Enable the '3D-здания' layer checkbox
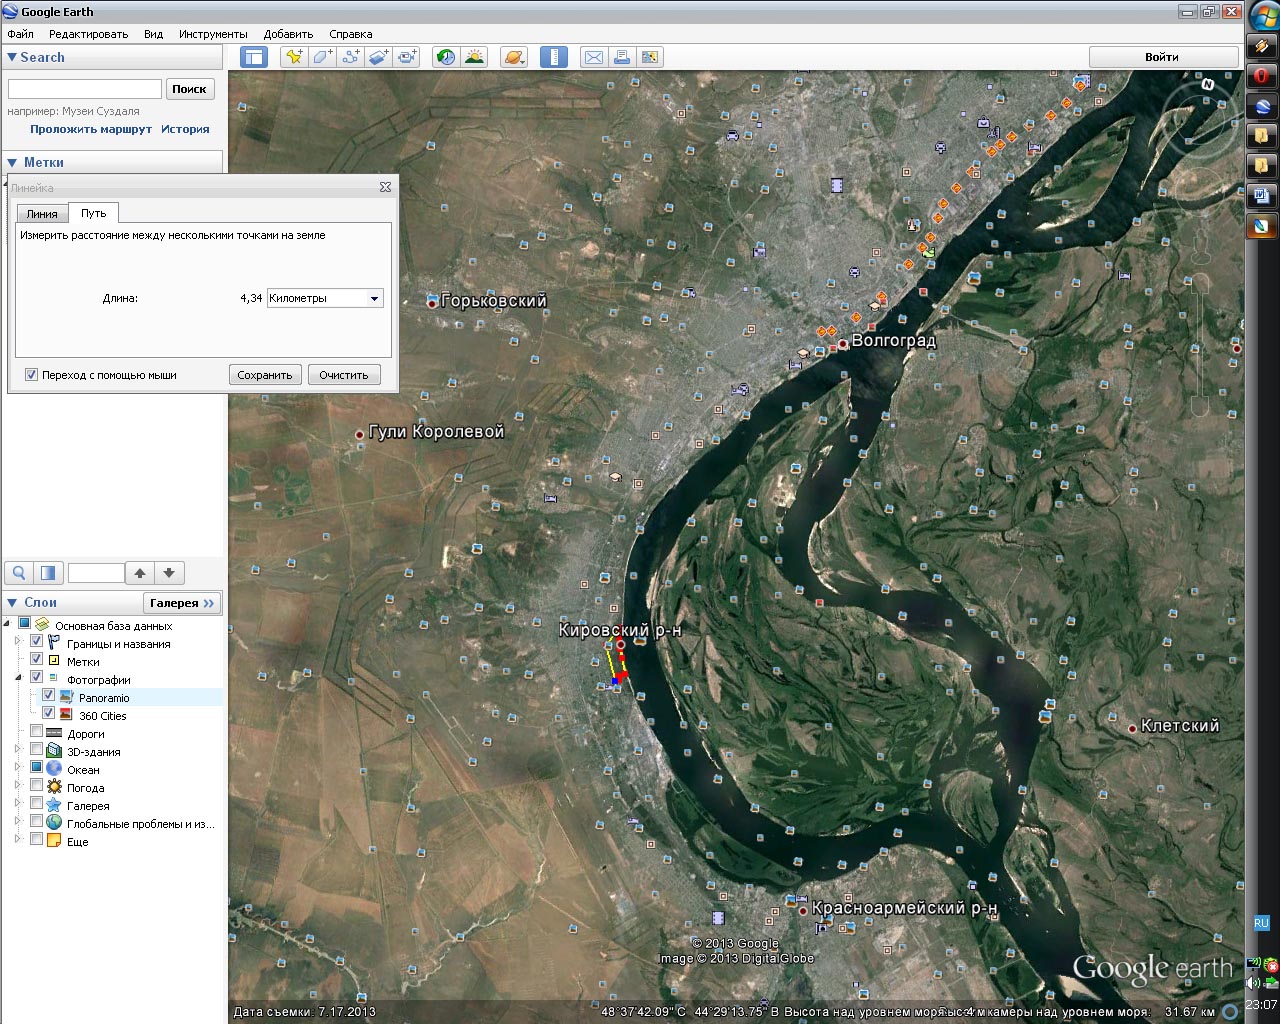 click(x=37, y=751)
